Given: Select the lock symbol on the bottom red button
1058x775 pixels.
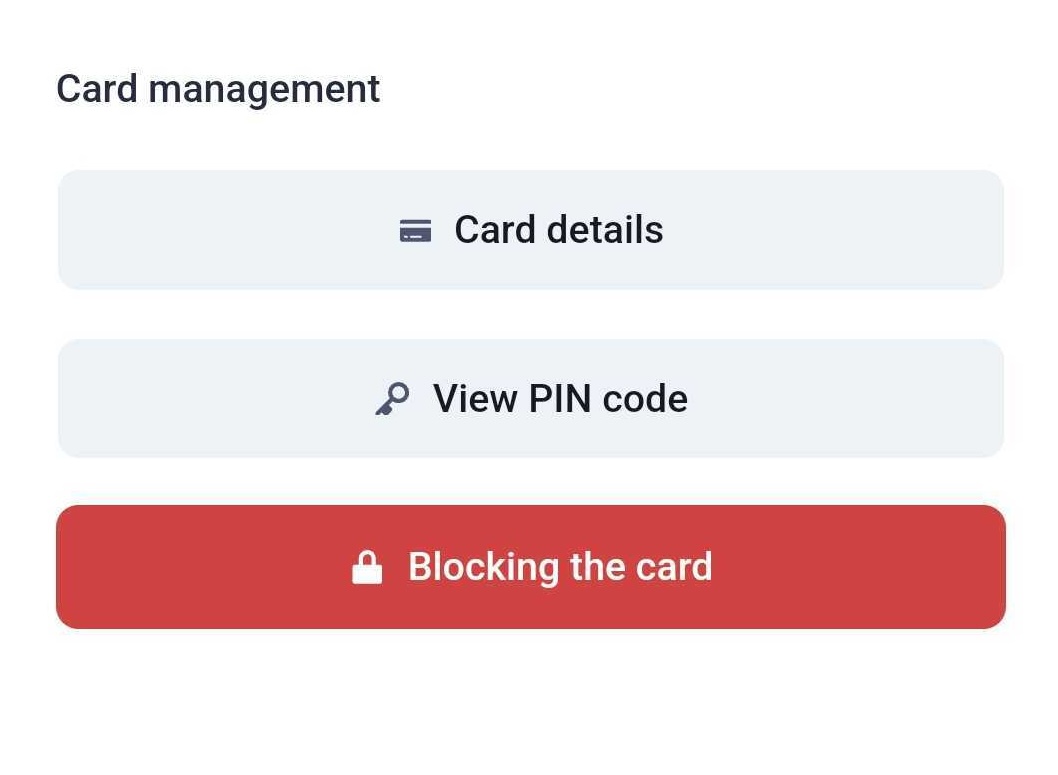Looking at the screenshot, I should (367, 566).
